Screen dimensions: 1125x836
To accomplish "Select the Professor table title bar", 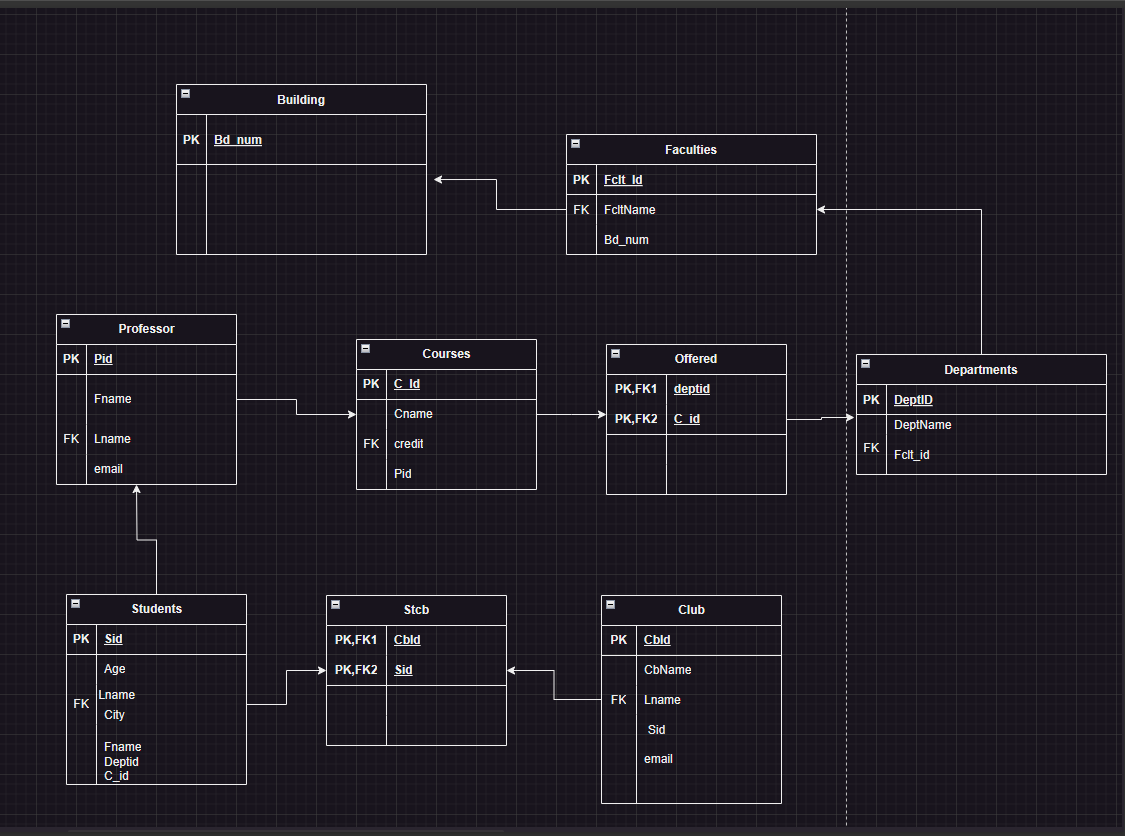I will (146, 328).
